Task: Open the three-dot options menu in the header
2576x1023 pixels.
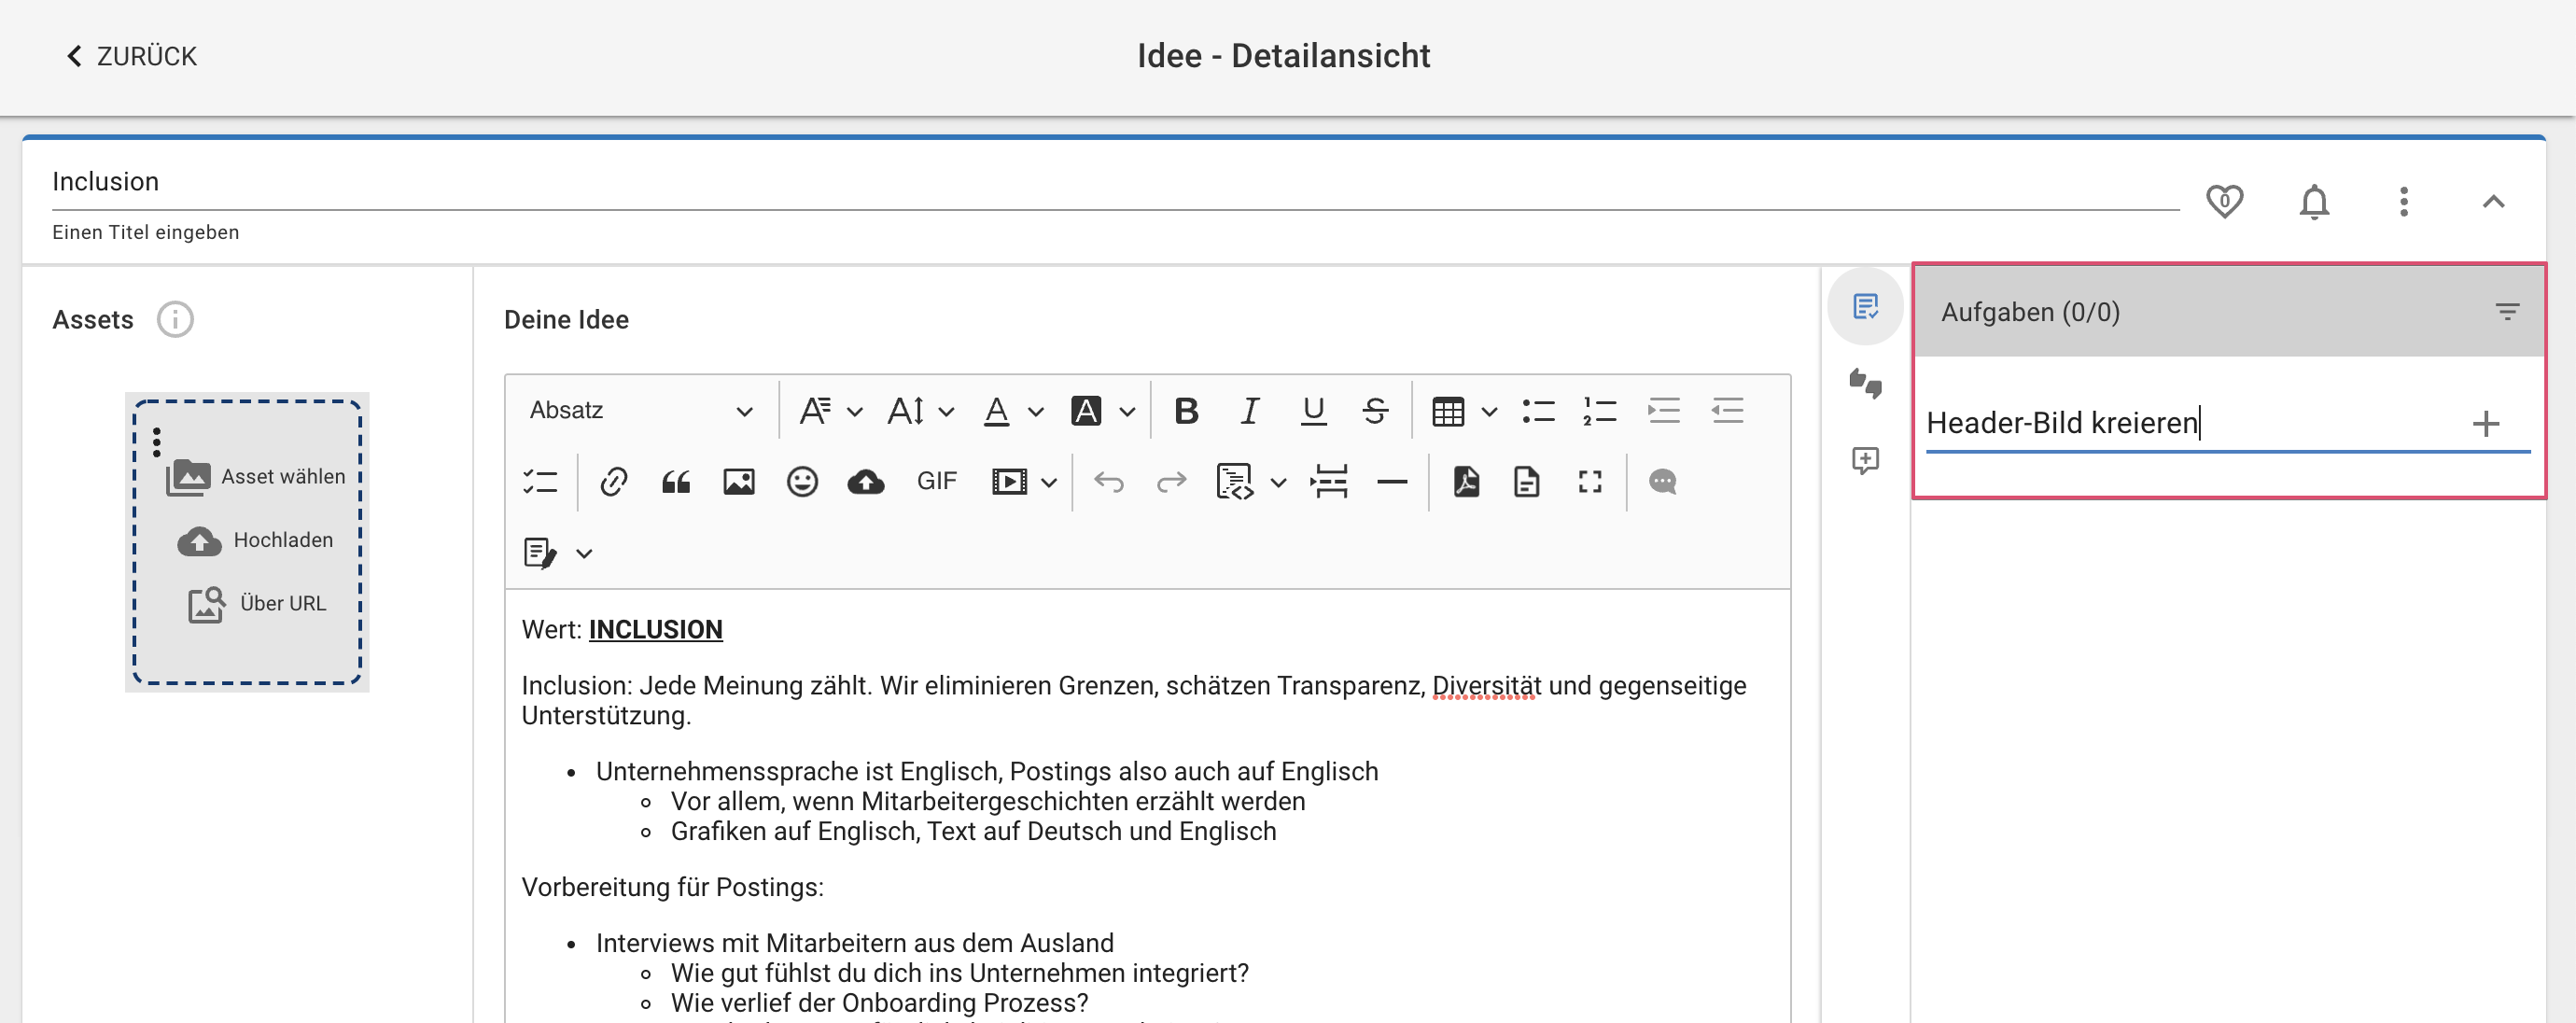Action: [x=2404, y=201]
